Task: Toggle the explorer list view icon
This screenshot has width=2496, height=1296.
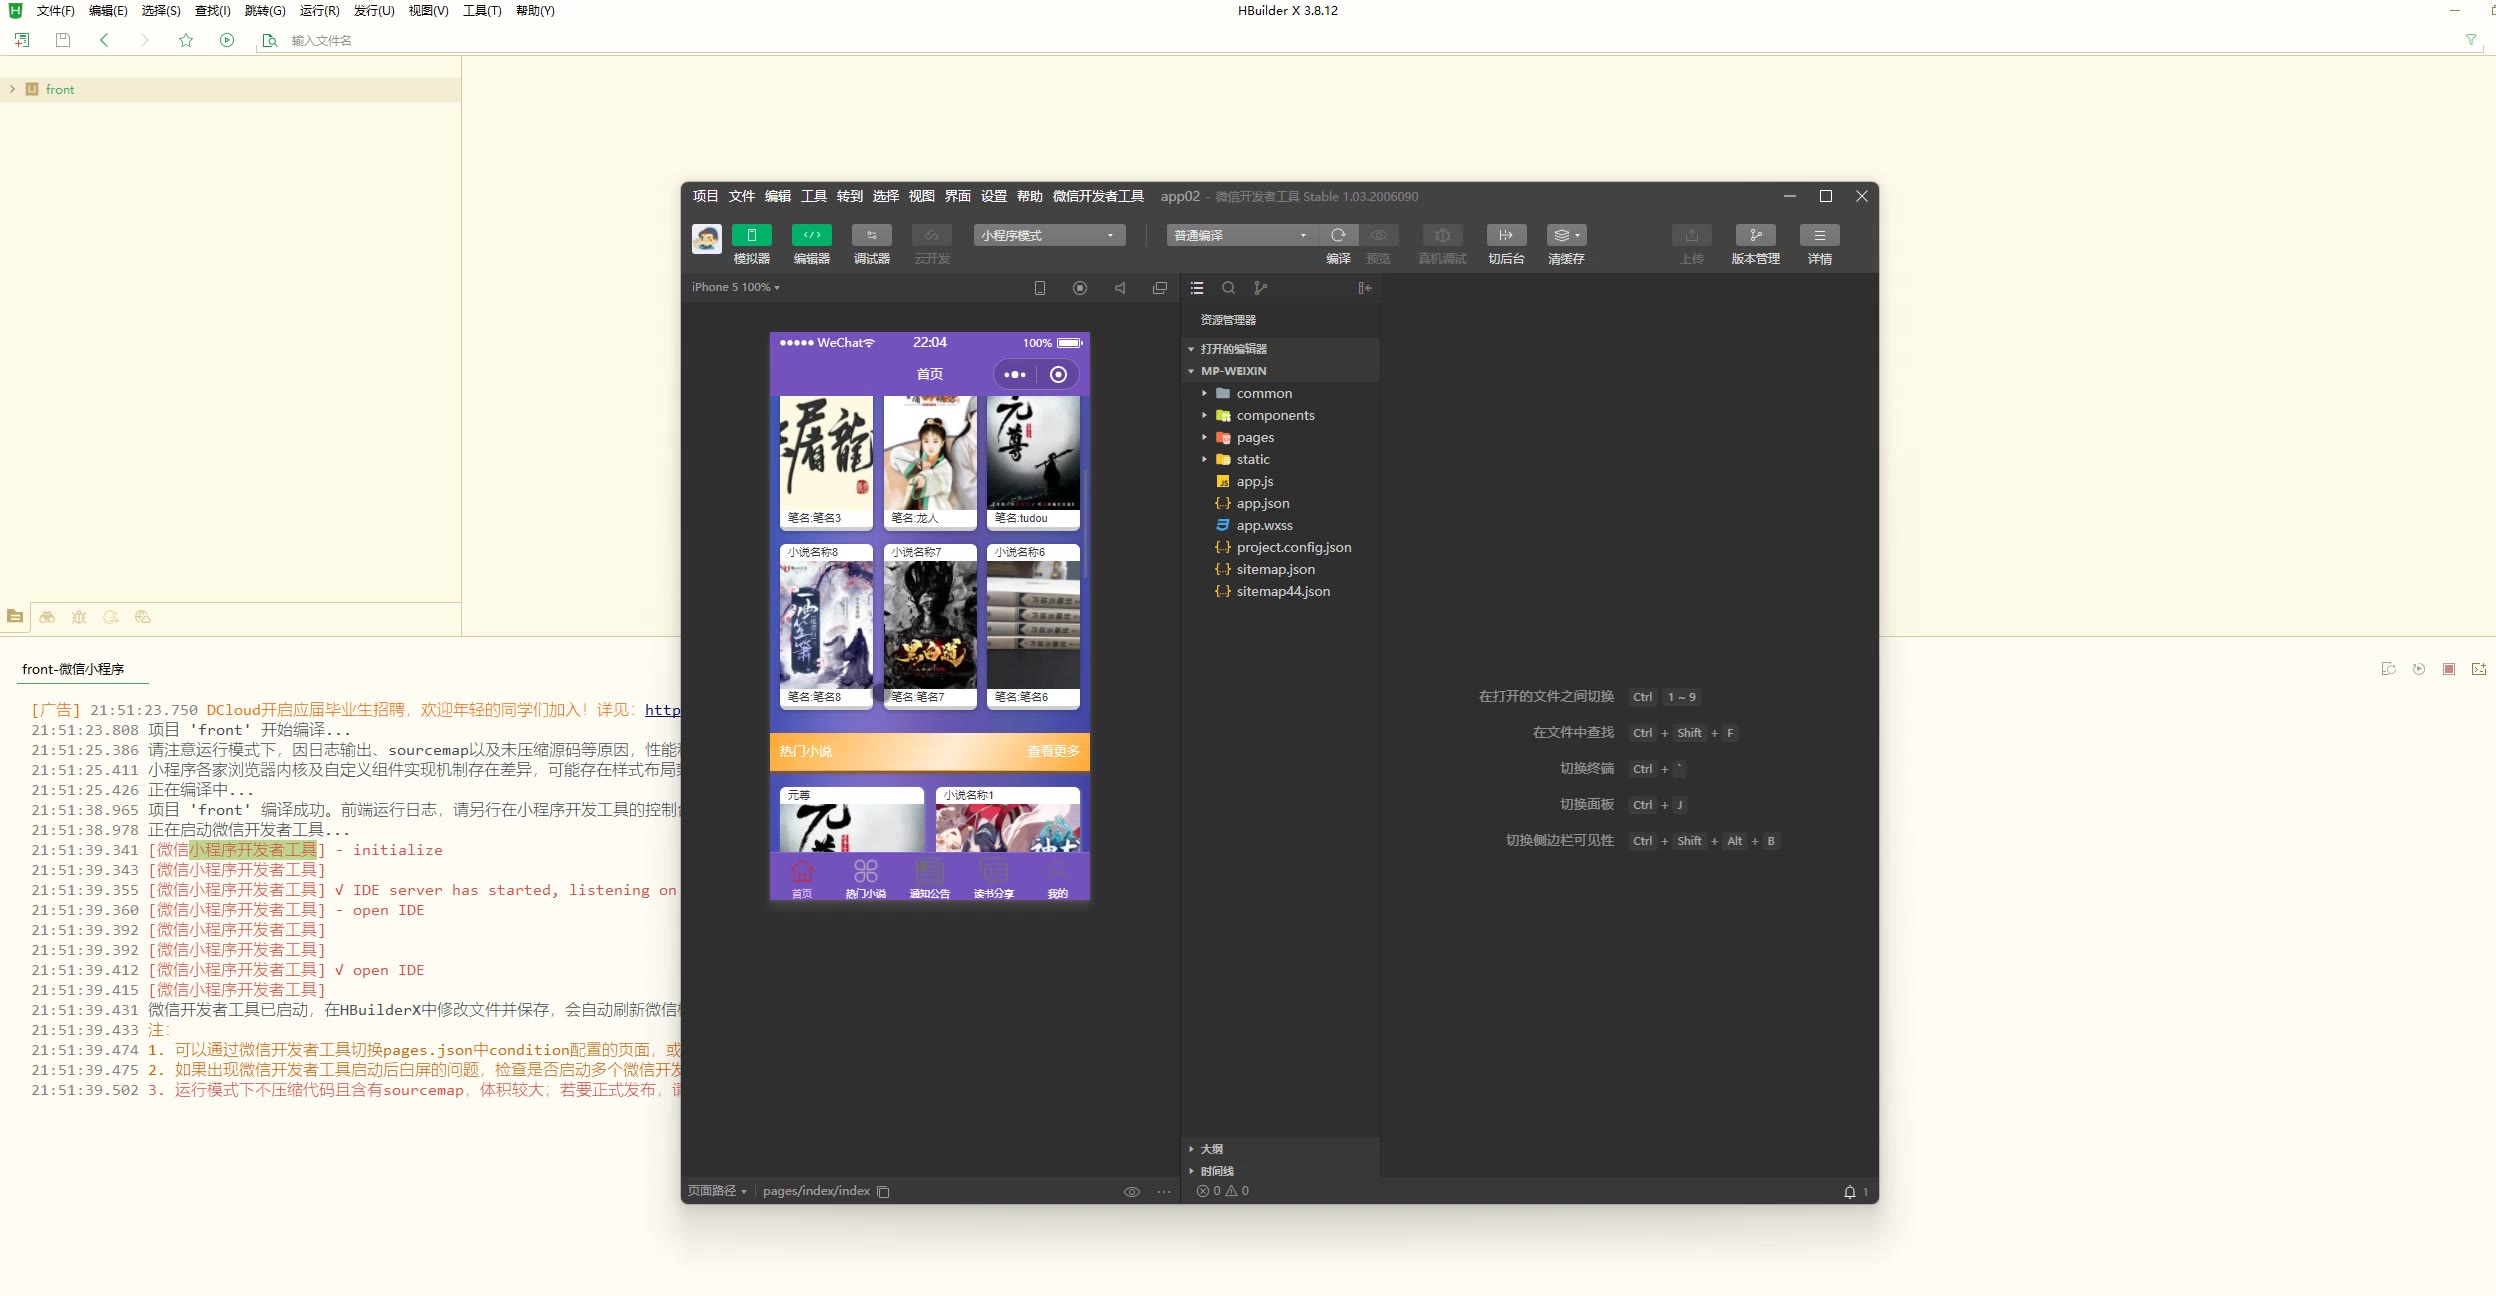Action: coord(1197,288)
